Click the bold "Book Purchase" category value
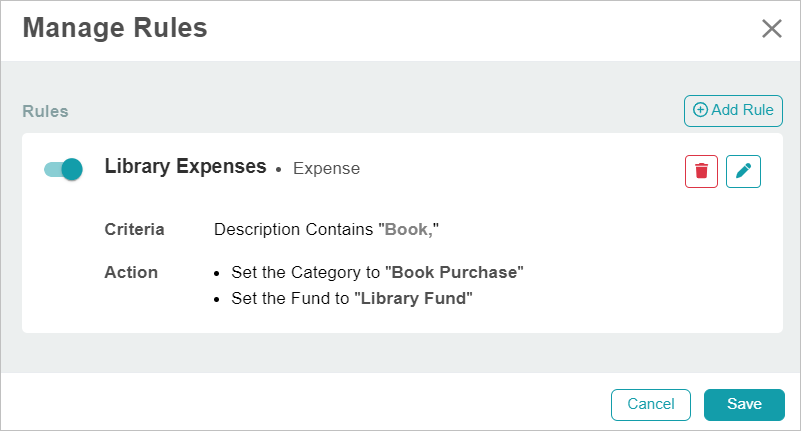This screenshot has width=801, height=431. click(x=455, y=272)
